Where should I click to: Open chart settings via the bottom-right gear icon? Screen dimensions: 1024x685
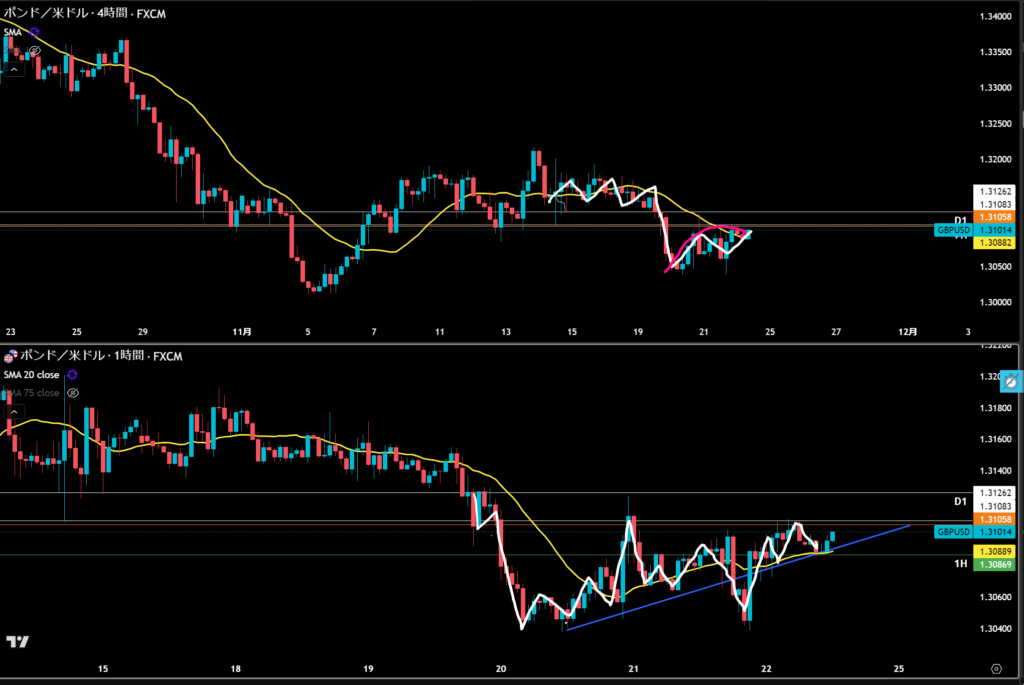coord(996,668)
